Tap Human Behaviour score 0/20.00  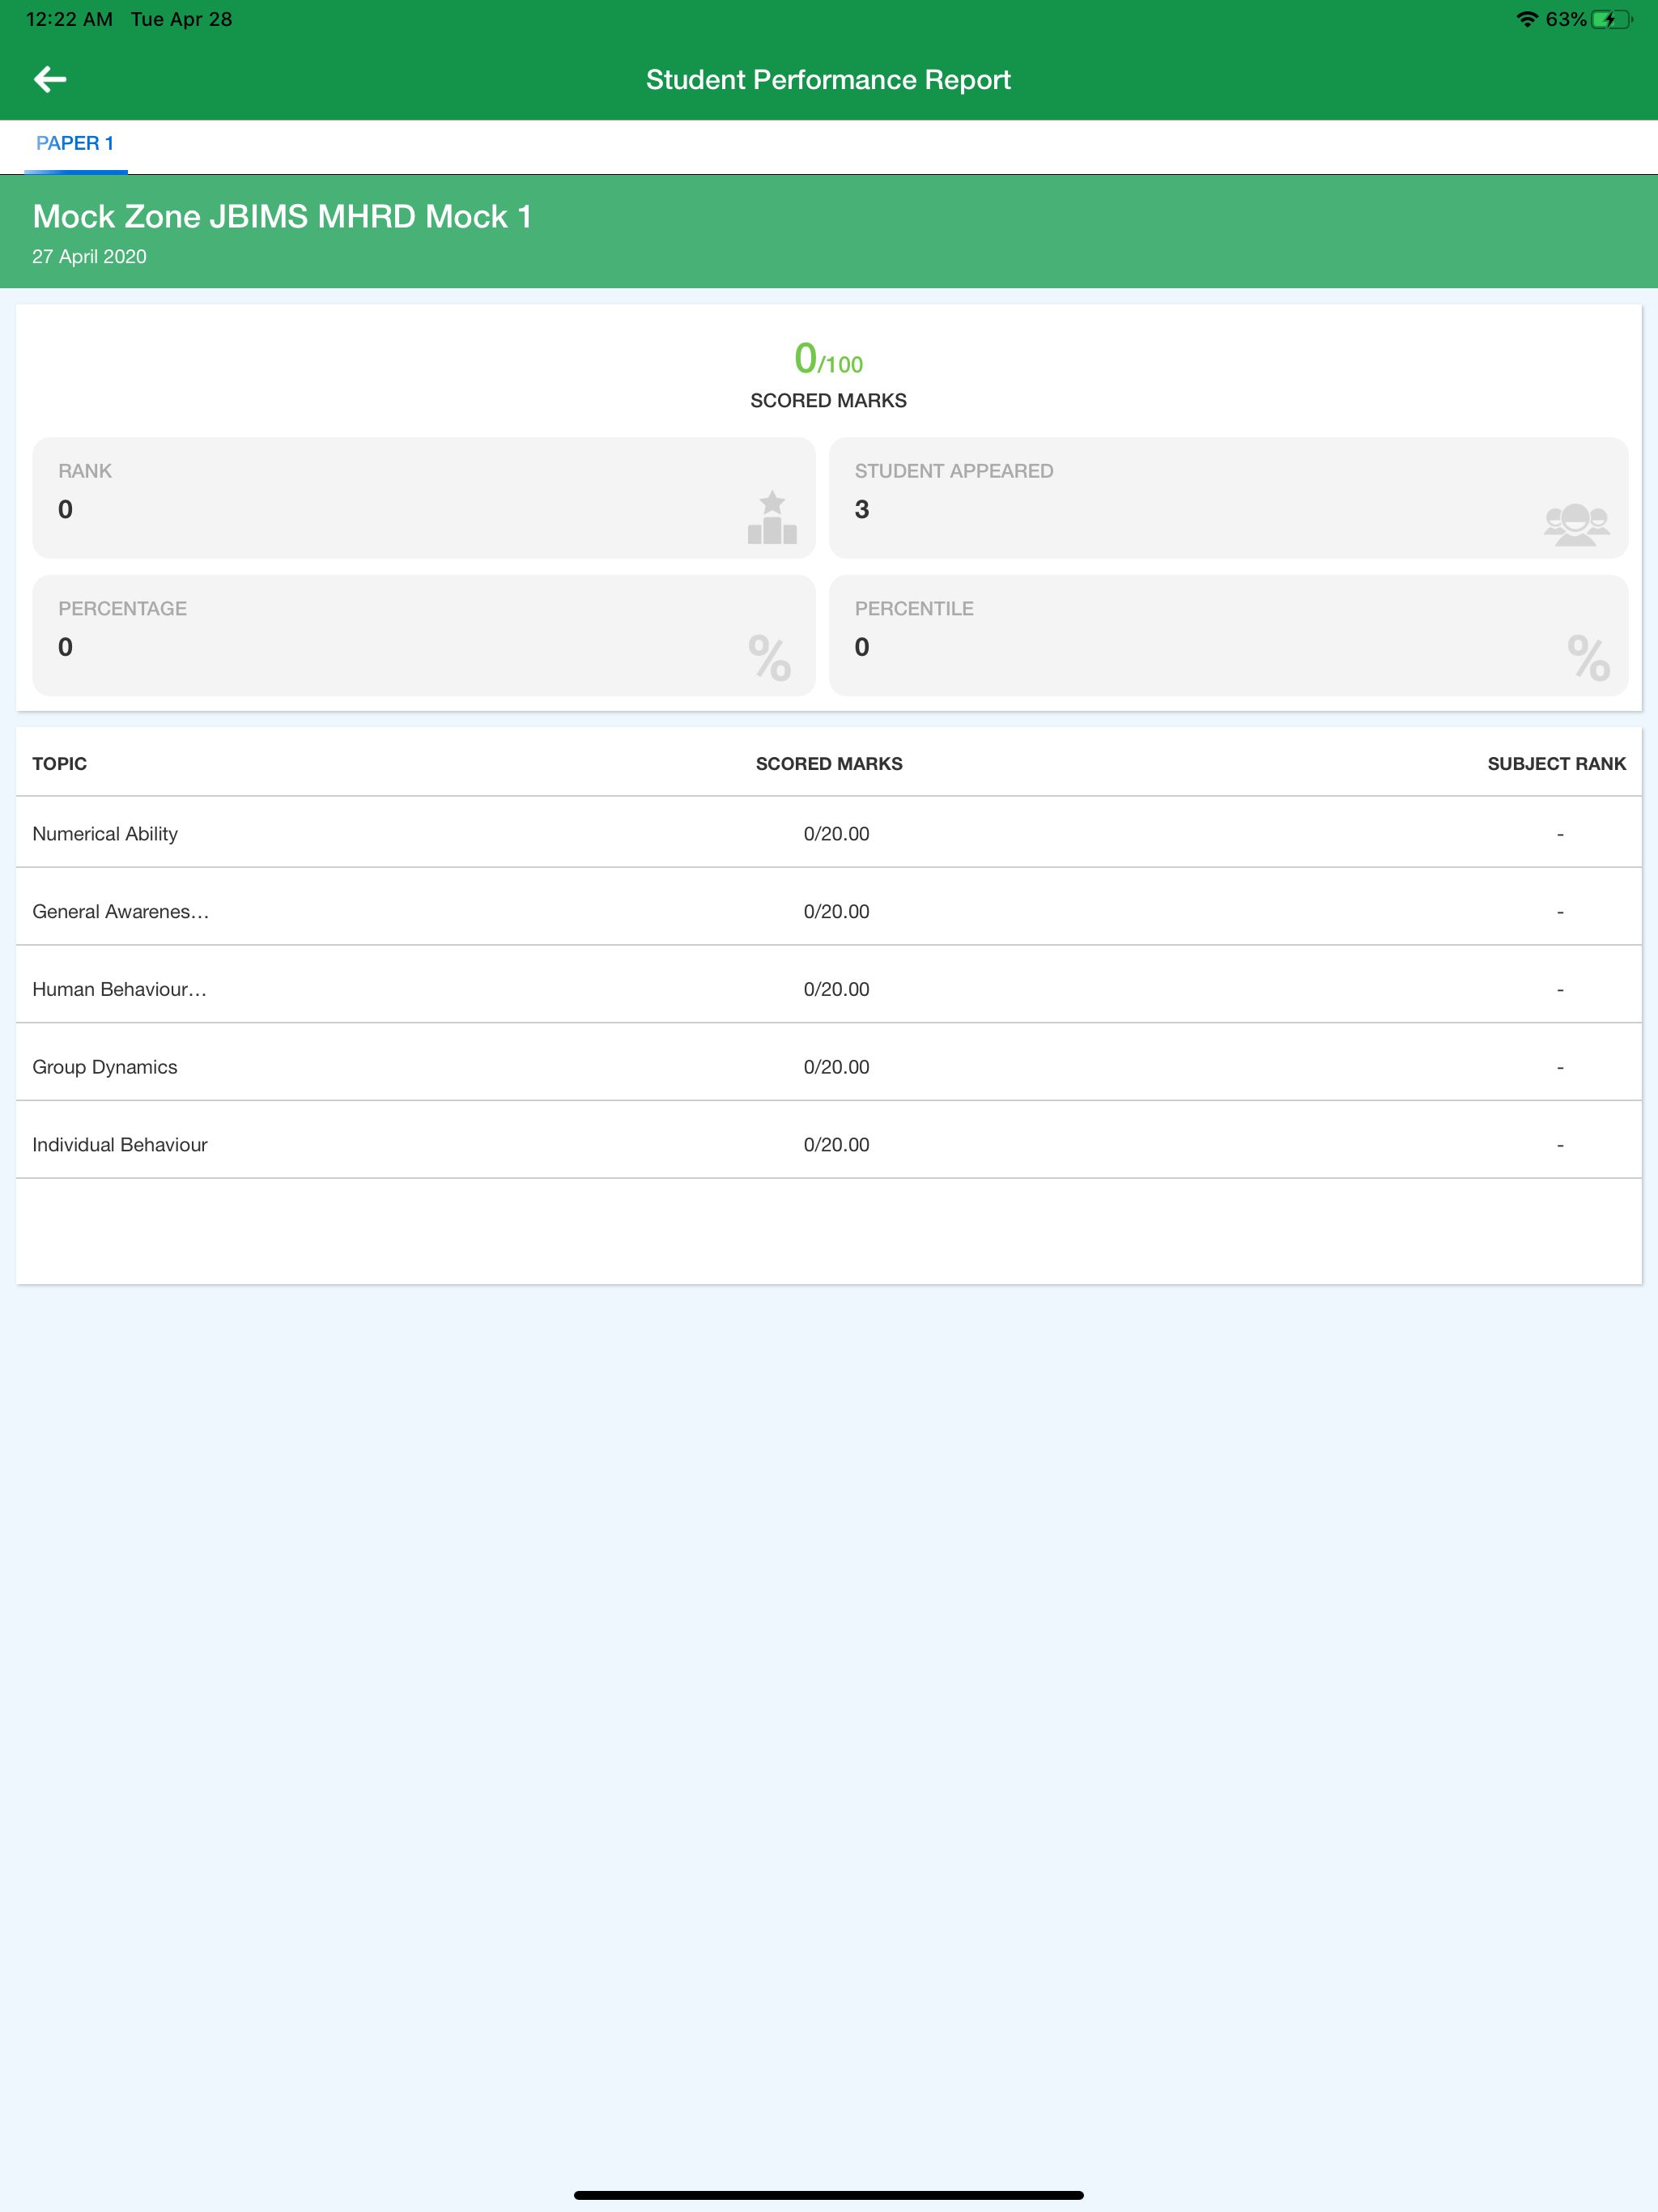pyautogui.click(x=836, y=990)
